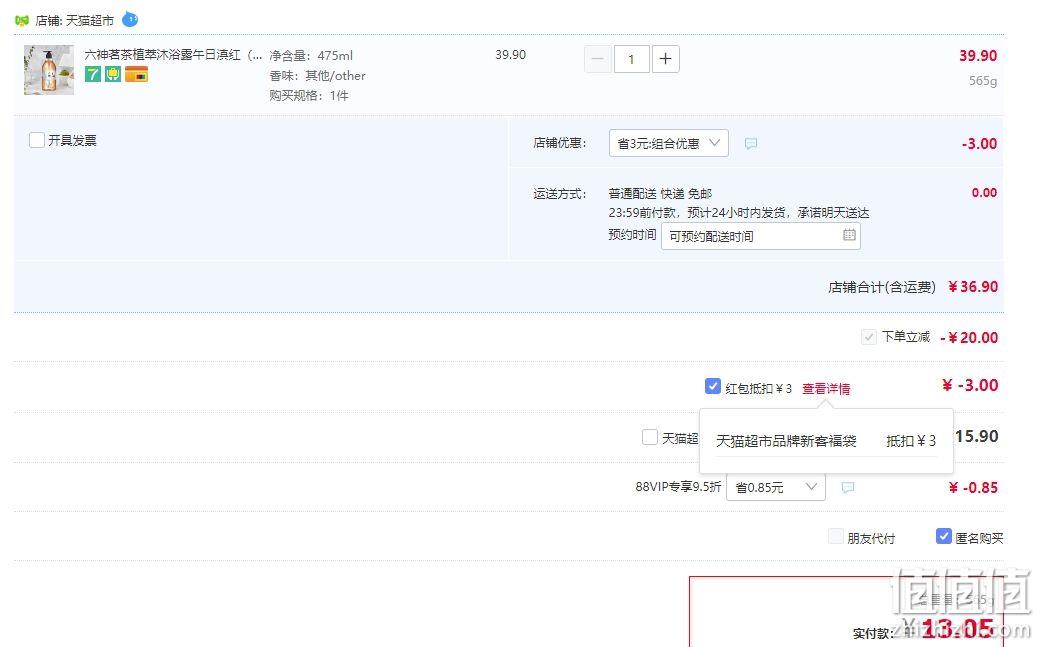Check the 开具发票 invoice checkbox
This screenshot has width=1040, height=647.
[x=37, y=140]
